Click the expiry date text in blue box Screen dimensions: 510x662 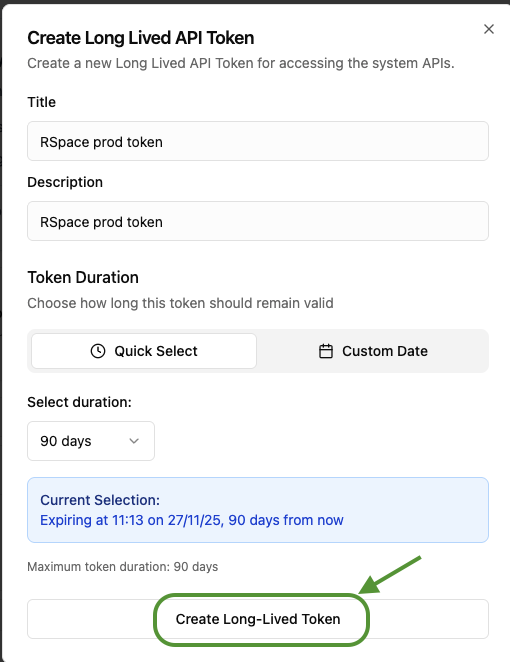click(x=192, y=520)
